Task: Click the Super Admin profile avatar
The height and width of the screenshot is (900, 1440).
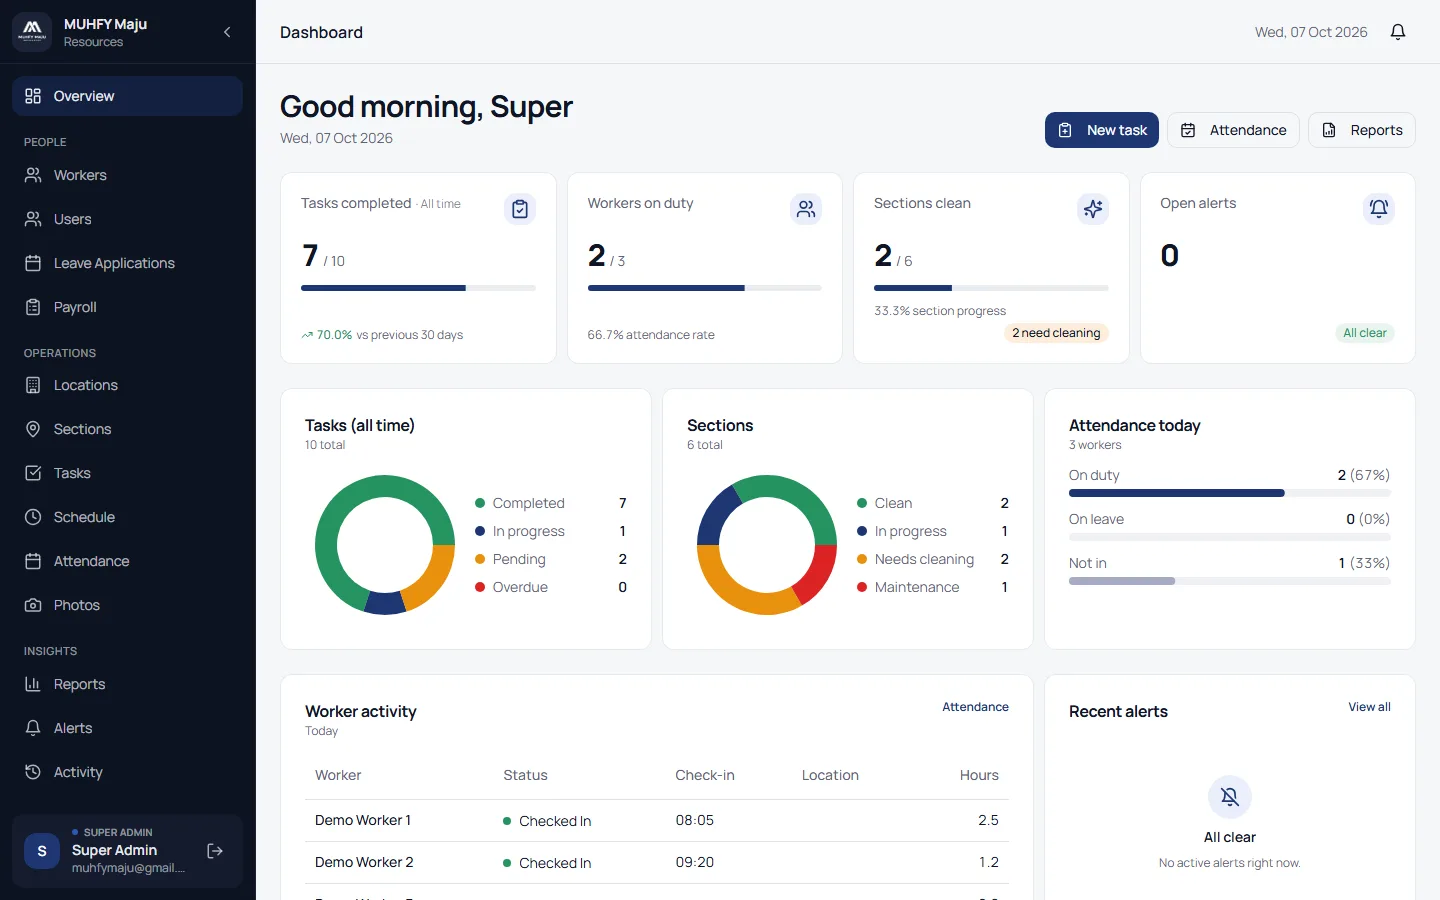Action: (42, 851)
